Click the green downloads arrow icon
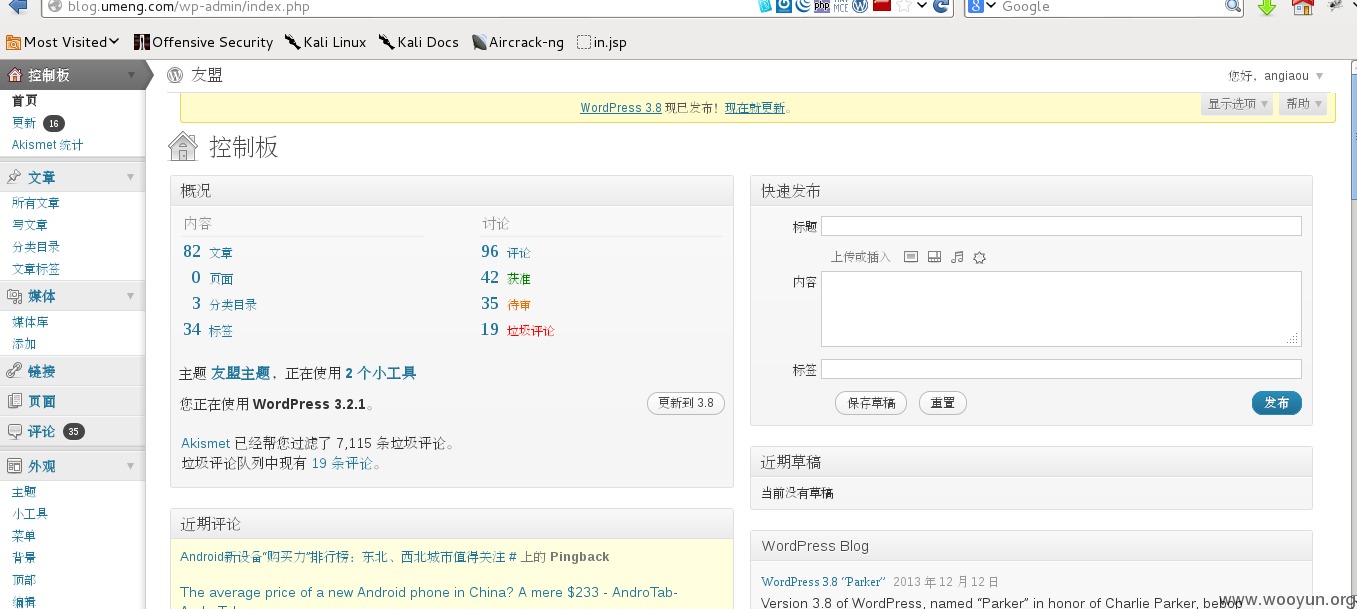 point(1267,7)
